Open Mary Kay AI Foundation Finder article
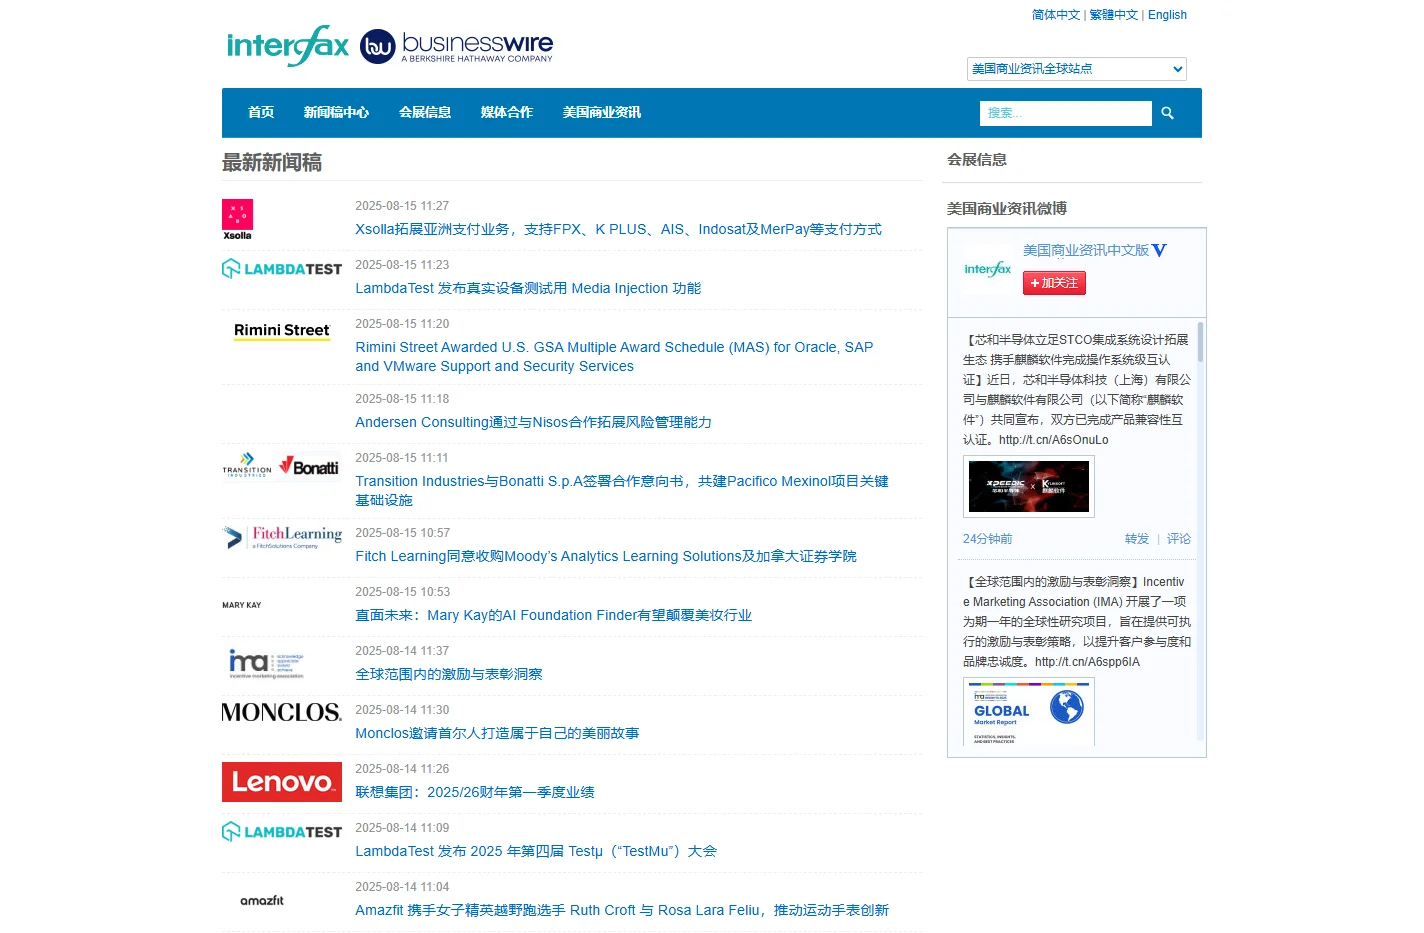The image size is (1424, 933). pyautogui.click(x=553, y=615)
